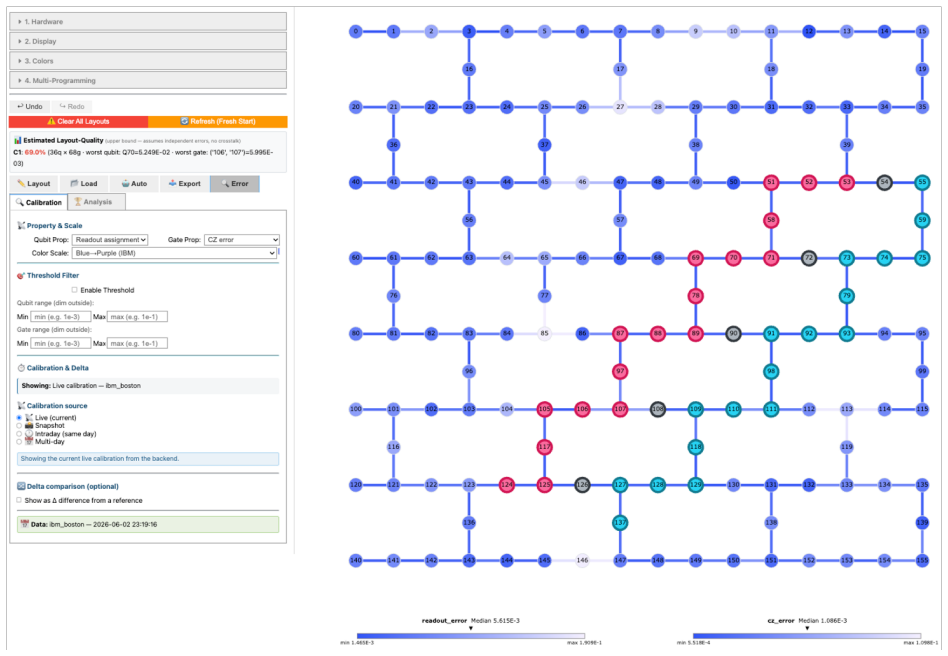
Task: Click teal qubit node 79
Action: tap(846, 296)
